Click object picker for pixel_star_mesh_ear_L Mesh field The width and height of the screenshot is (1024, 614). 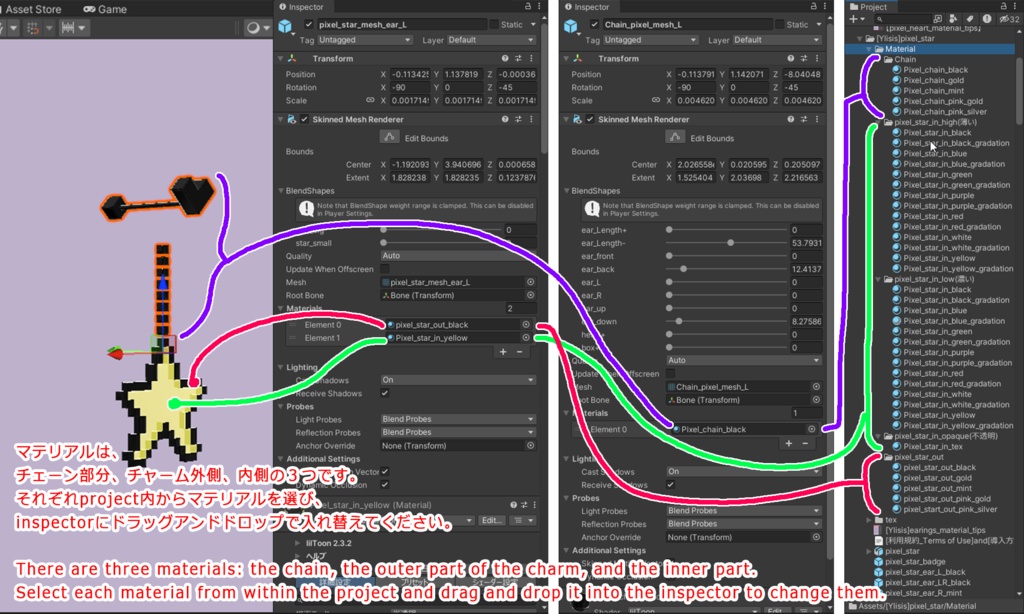(x=530, y=282)
